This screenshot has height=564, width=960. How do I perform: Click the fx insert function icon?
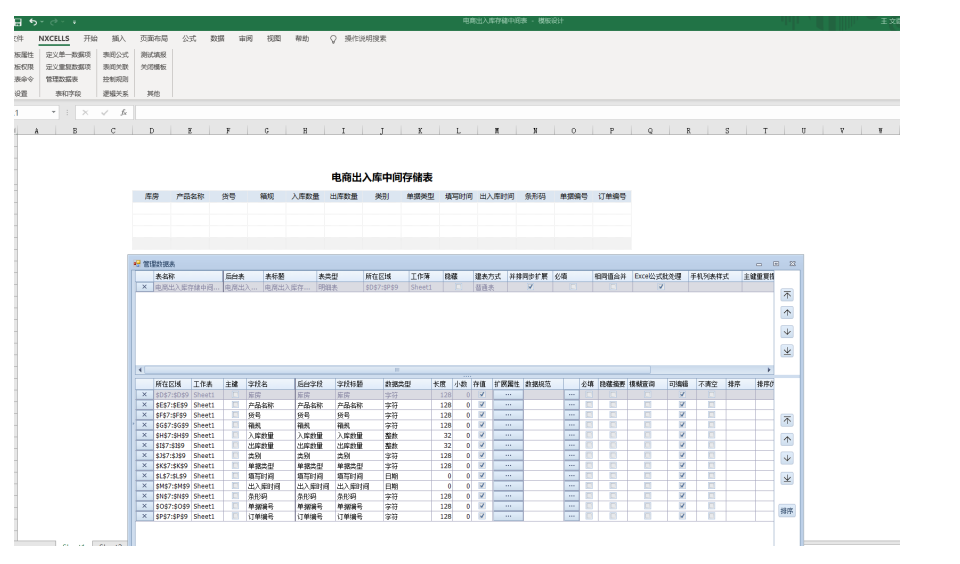123,113
